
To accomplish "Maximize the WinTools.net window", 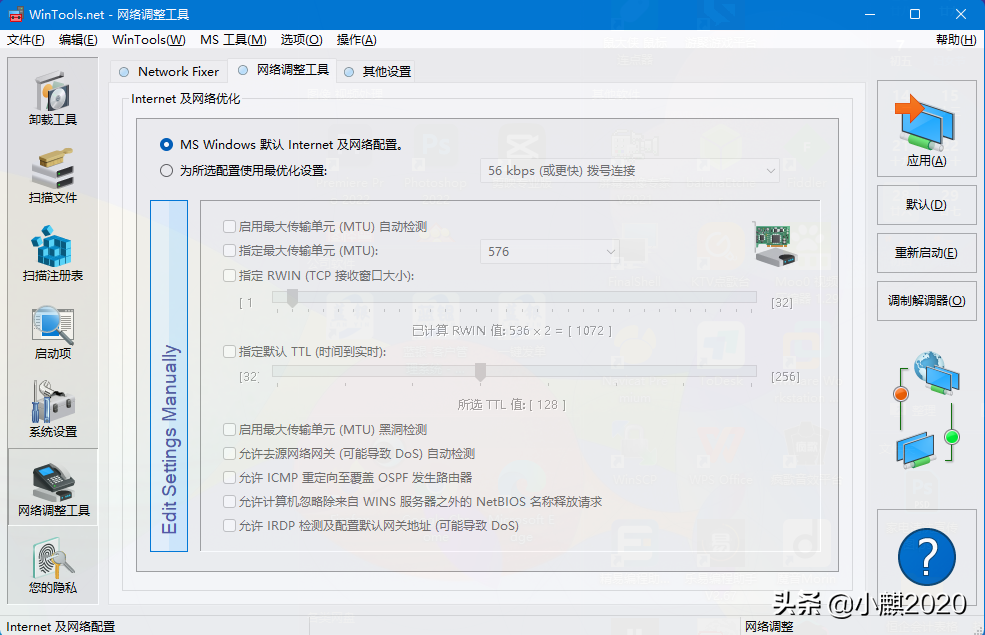I will click(x=915, y=14).
